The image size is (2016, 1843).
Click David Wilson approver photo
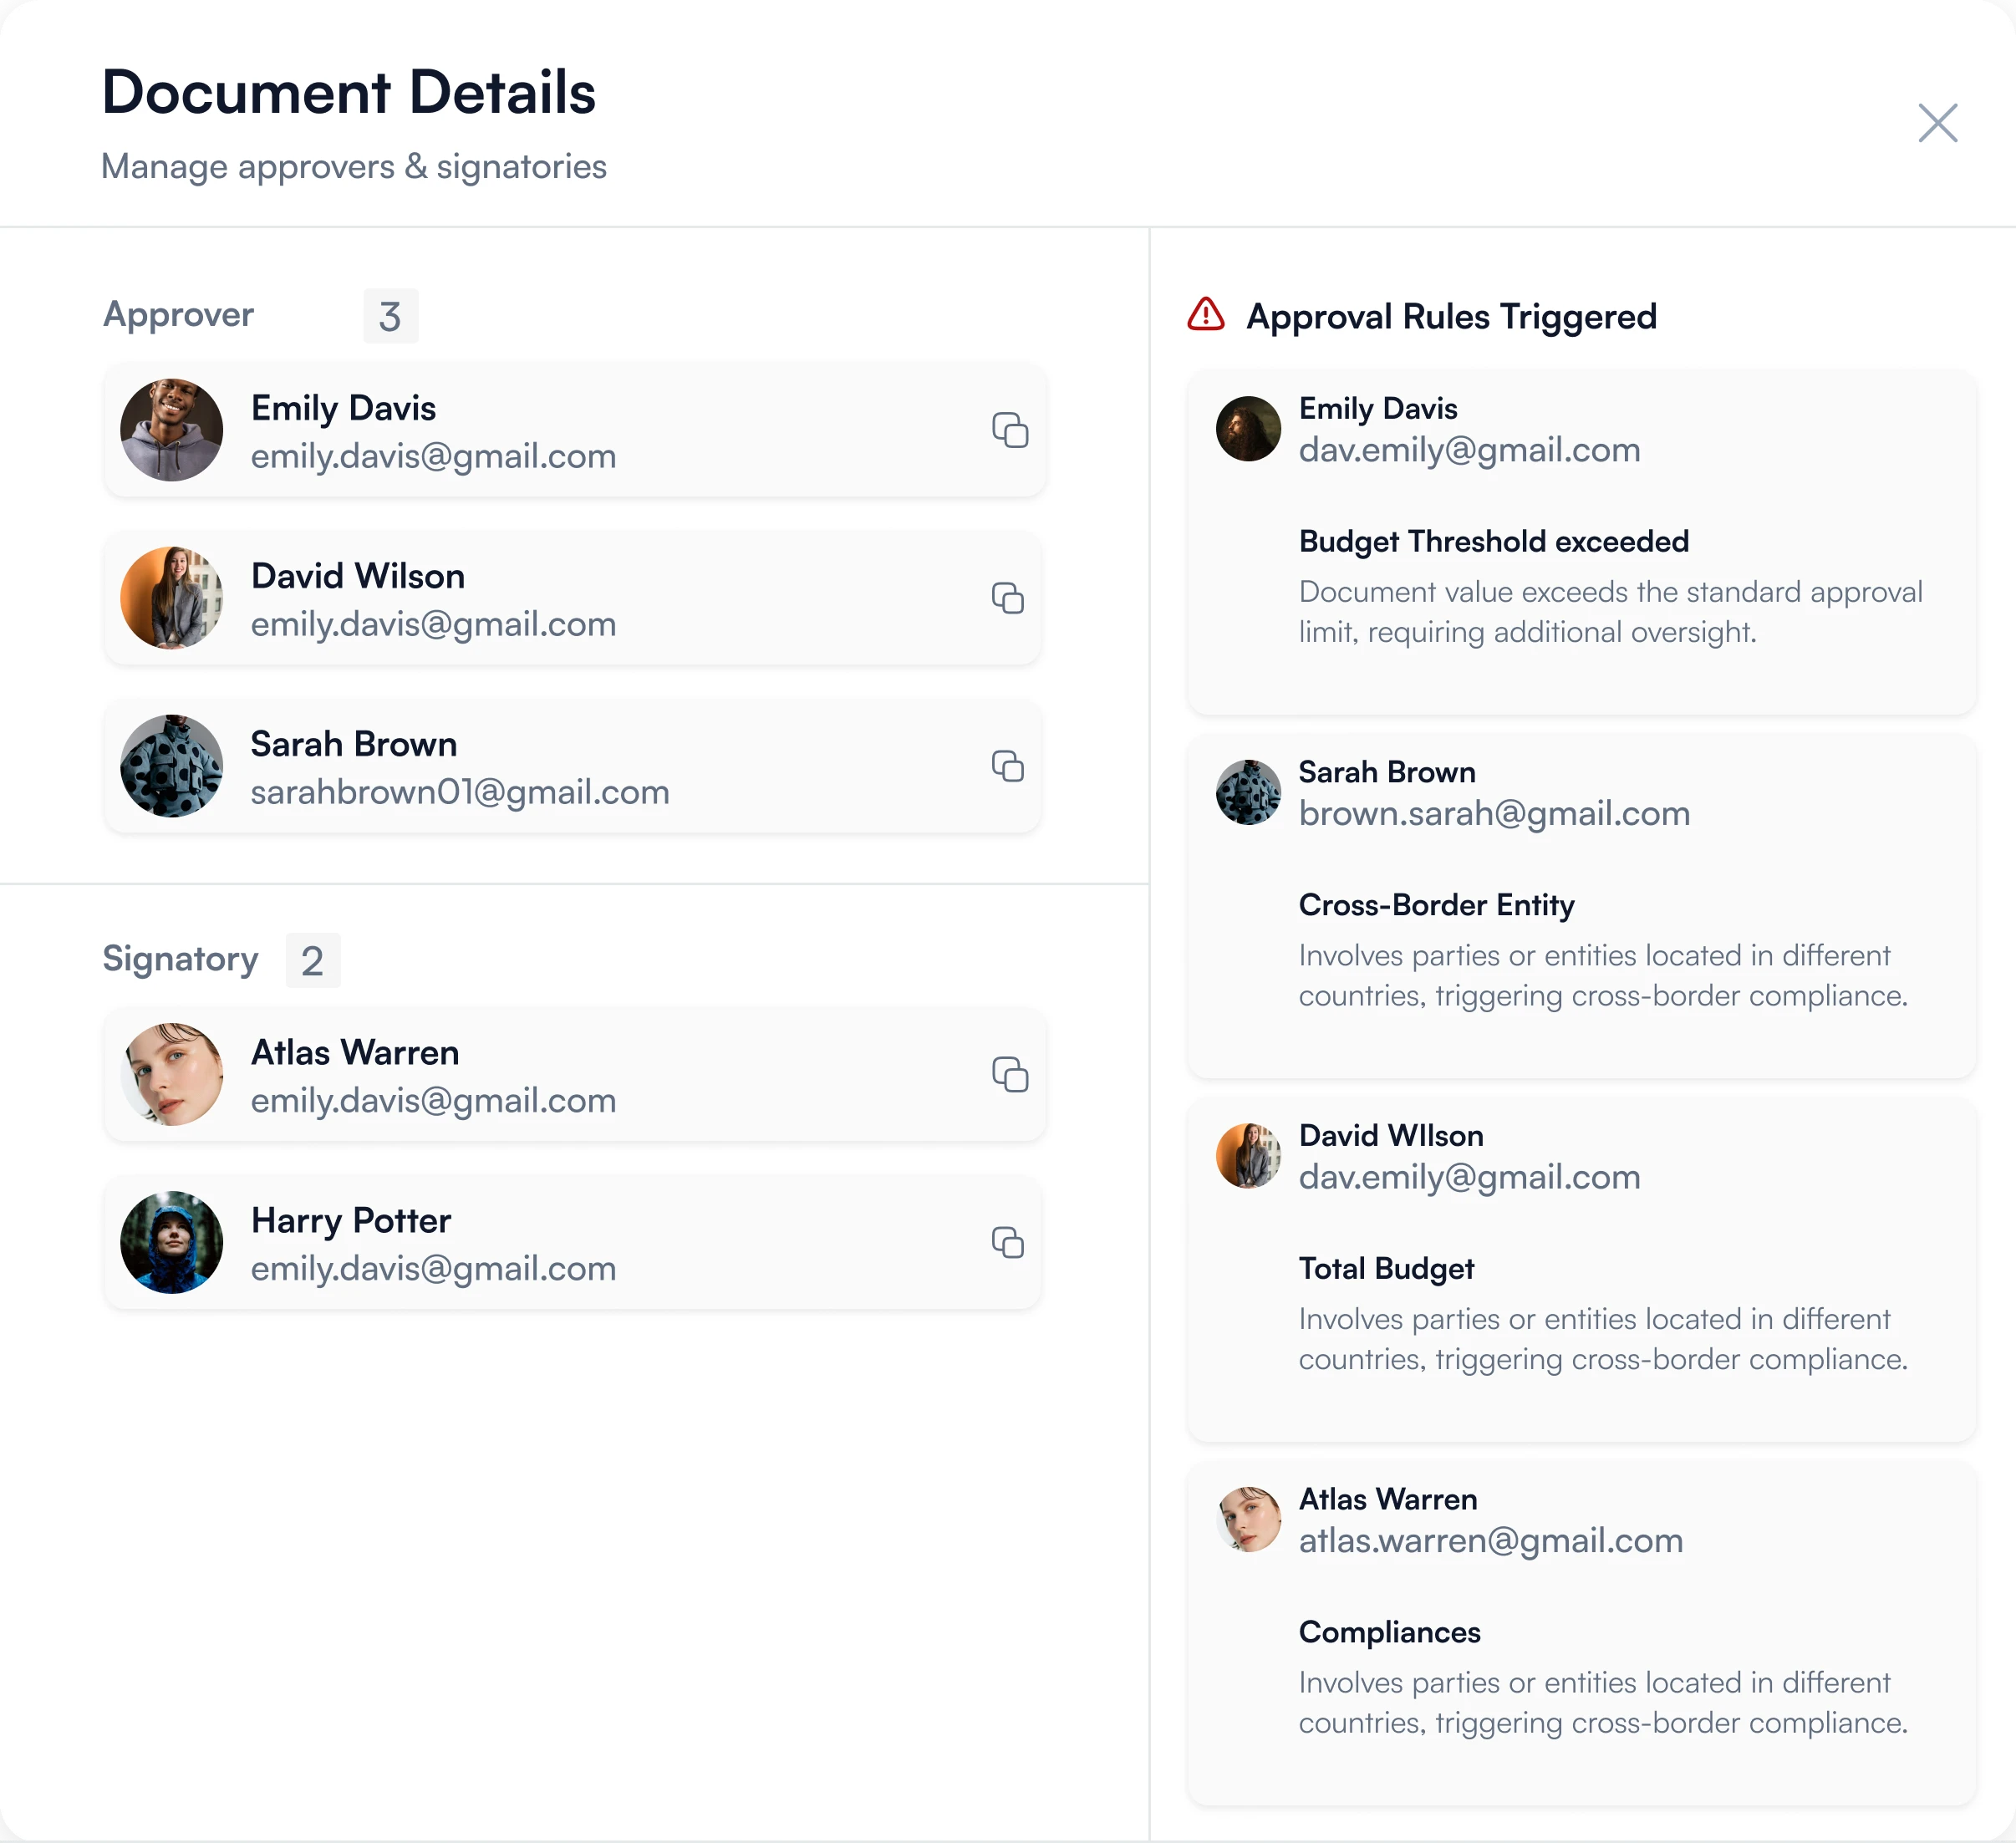click(x=172, y=598)
